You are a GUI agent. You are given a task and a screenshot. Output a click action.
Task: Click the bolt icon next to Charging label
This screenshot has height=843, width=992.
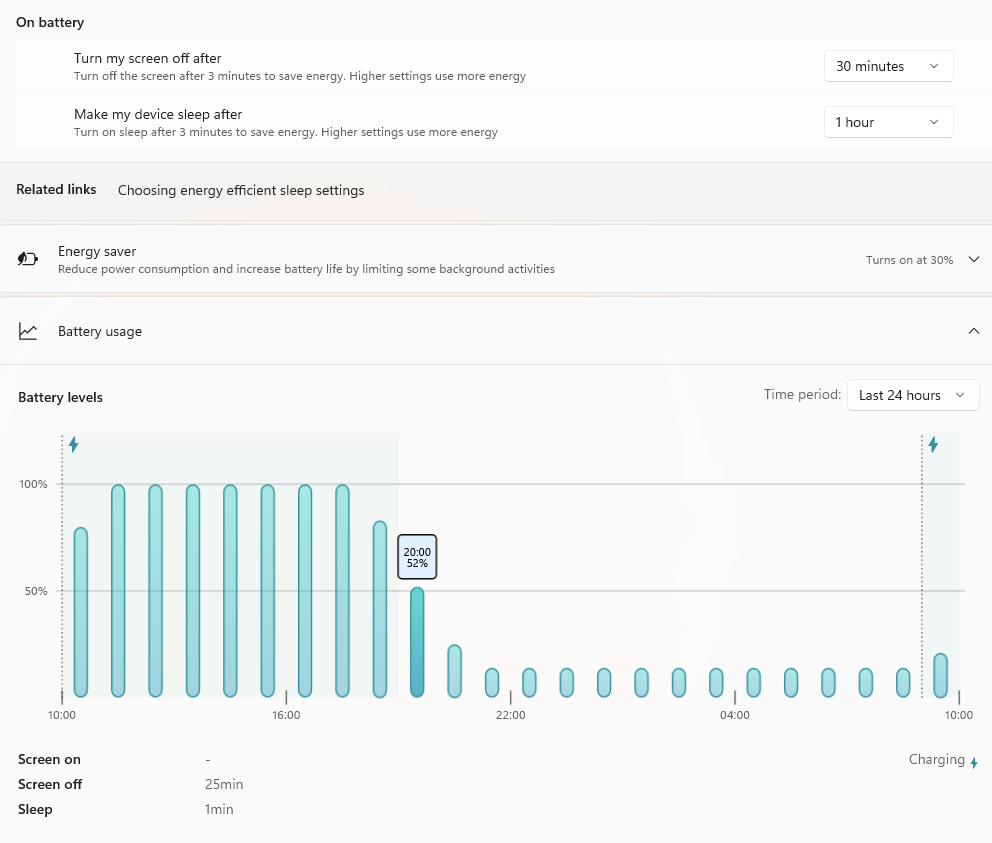coord(974,762)
